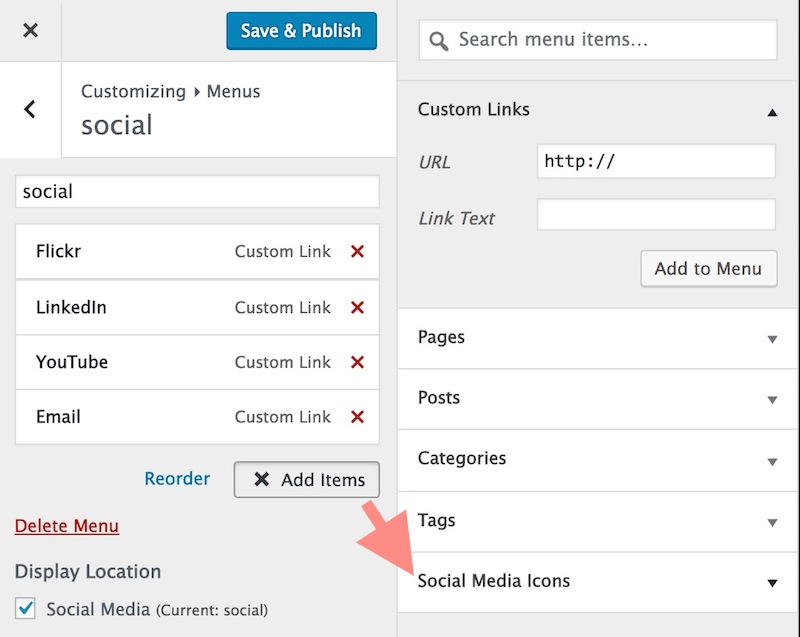Open the Email menu item settings
The width and height of the screenshot is (800, 637).
pos(197,417)
